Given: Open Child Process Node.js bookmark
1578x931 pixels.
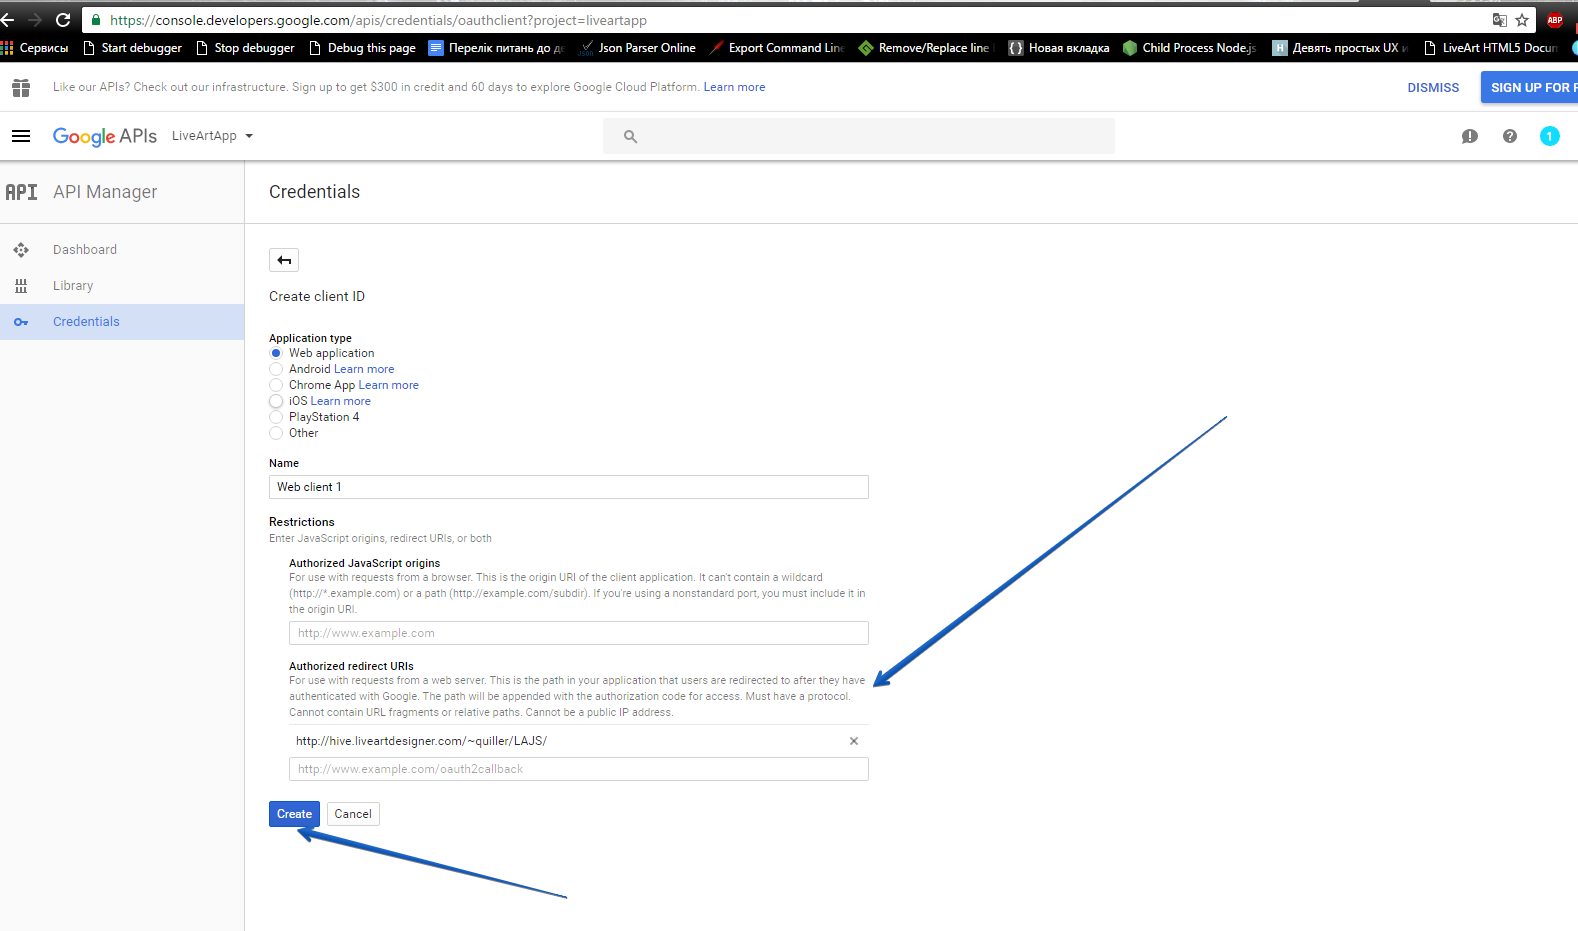Looking at the screenshot, I should click(x=1189, y=48).
